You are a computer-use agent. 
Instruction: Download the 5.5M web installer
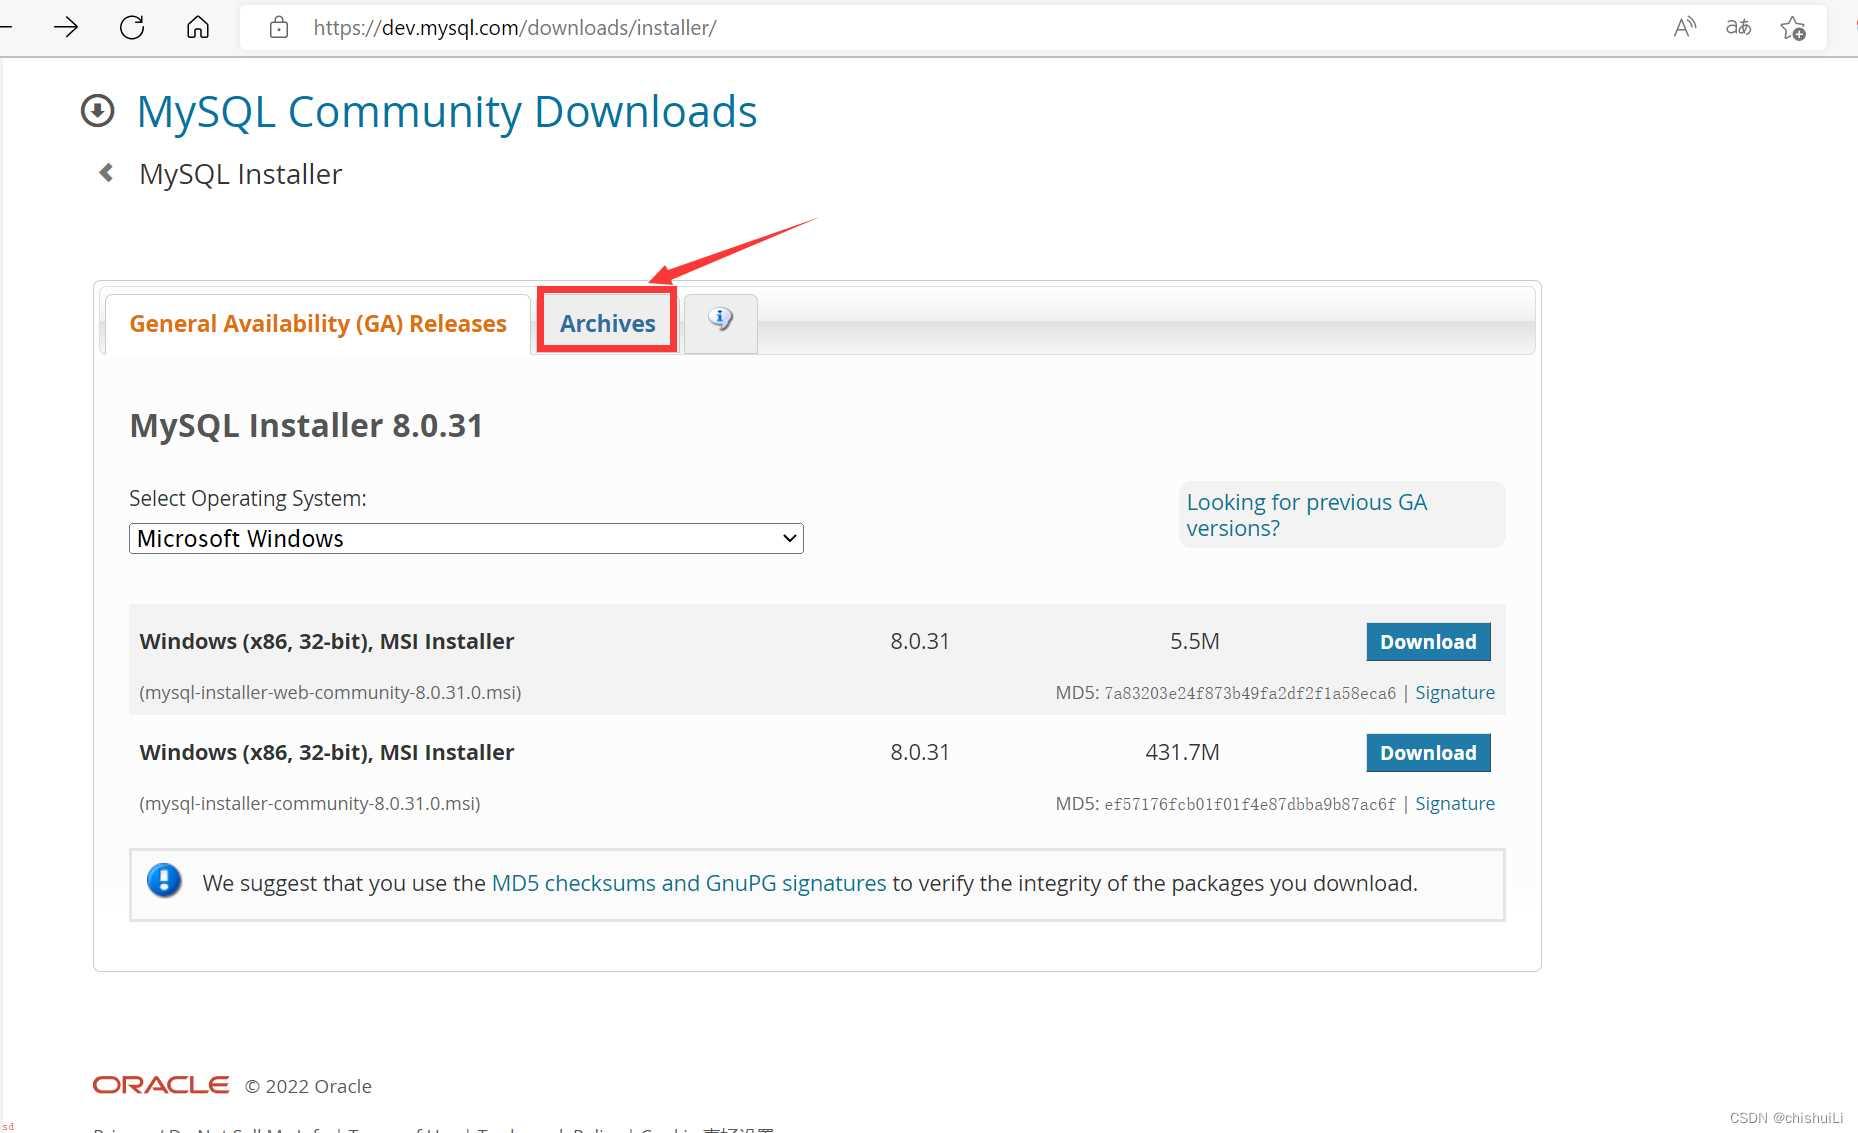point(1428,642)
